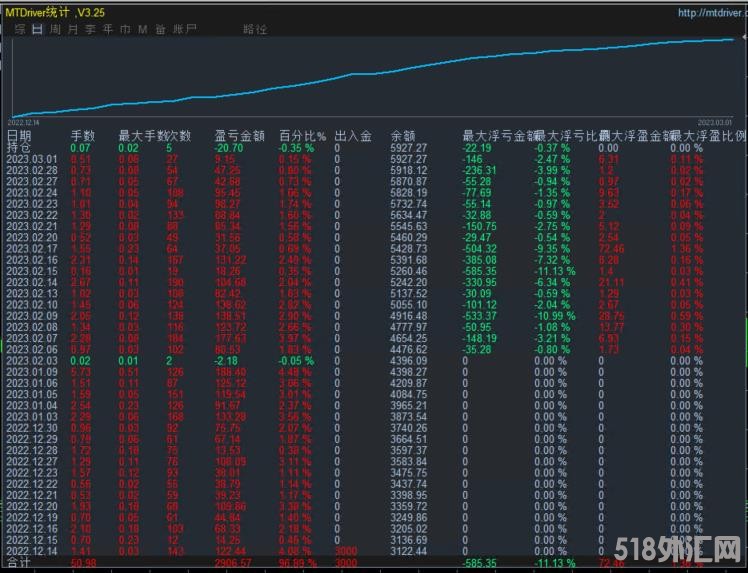Click the 4916.48 balance value
The image size is (748, 573).
pyautogui.click(x=408, y=316)
